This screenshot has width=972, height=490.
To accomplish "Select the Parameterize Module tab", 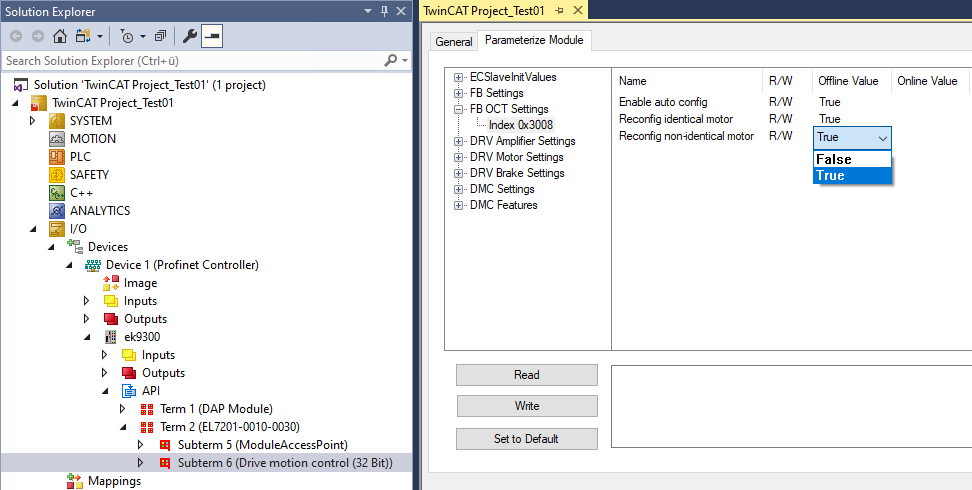I will pyautogui.click(x=534, y=40).
